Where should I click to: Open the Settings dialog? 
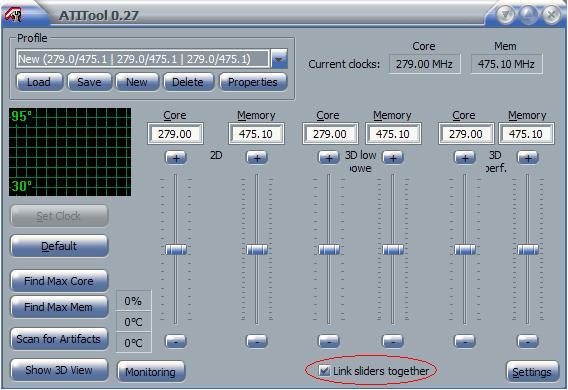[532, 372]
